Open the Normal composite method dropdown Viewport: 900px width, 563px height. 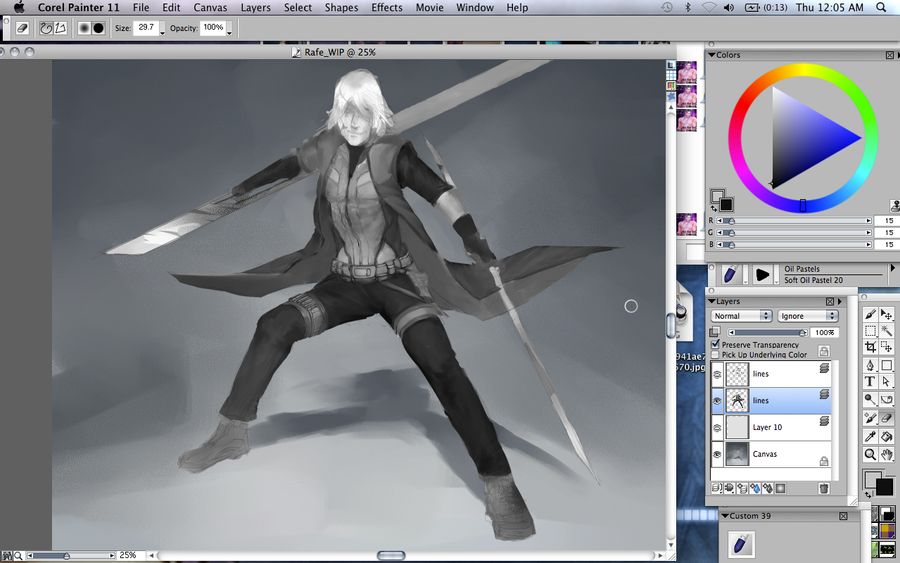(741, 316)
